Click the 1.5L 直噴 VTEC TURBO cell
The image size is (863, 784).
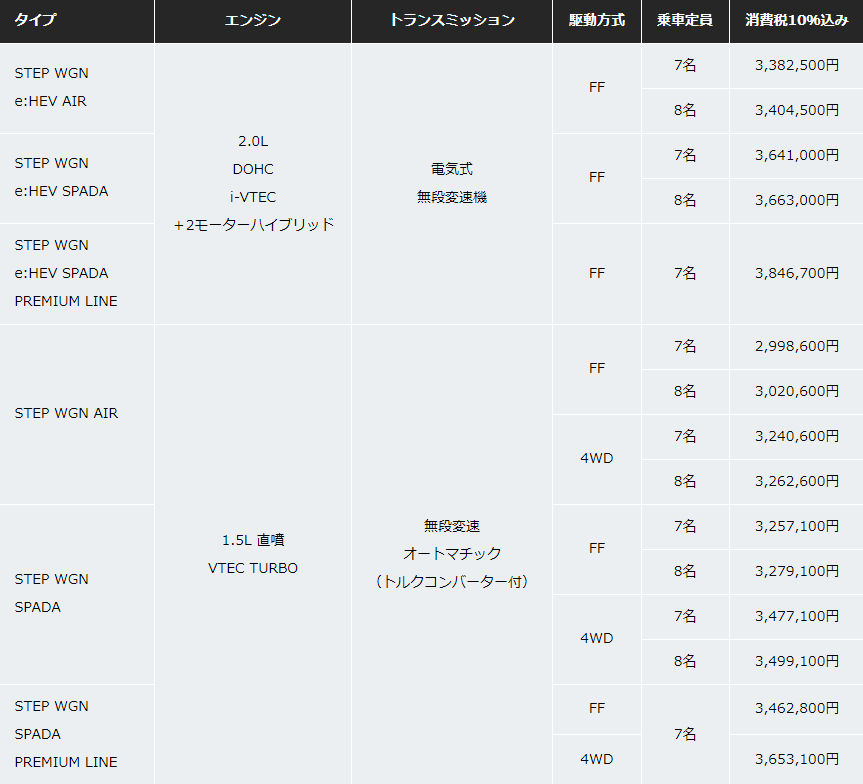pos(253,554)
